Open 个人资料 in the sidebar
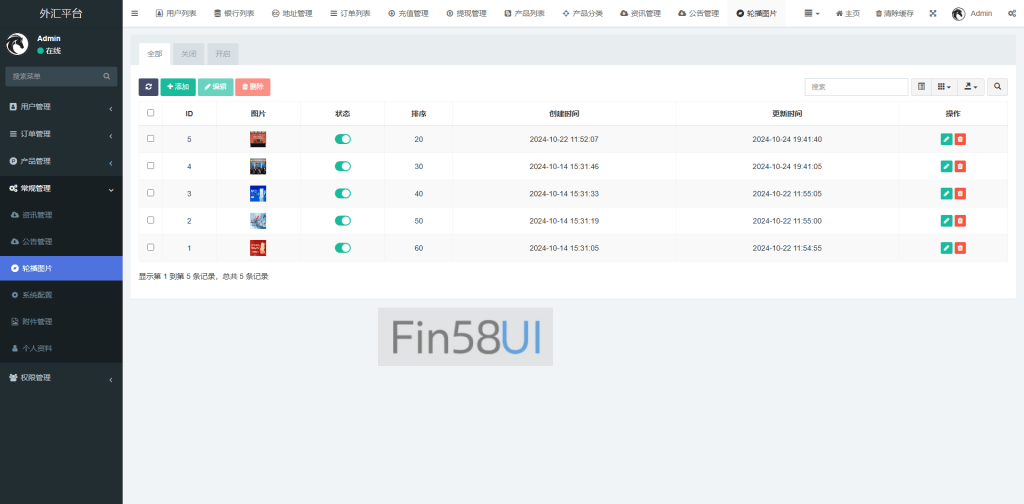The image size is (1024, 504). [x=61, y=349]
